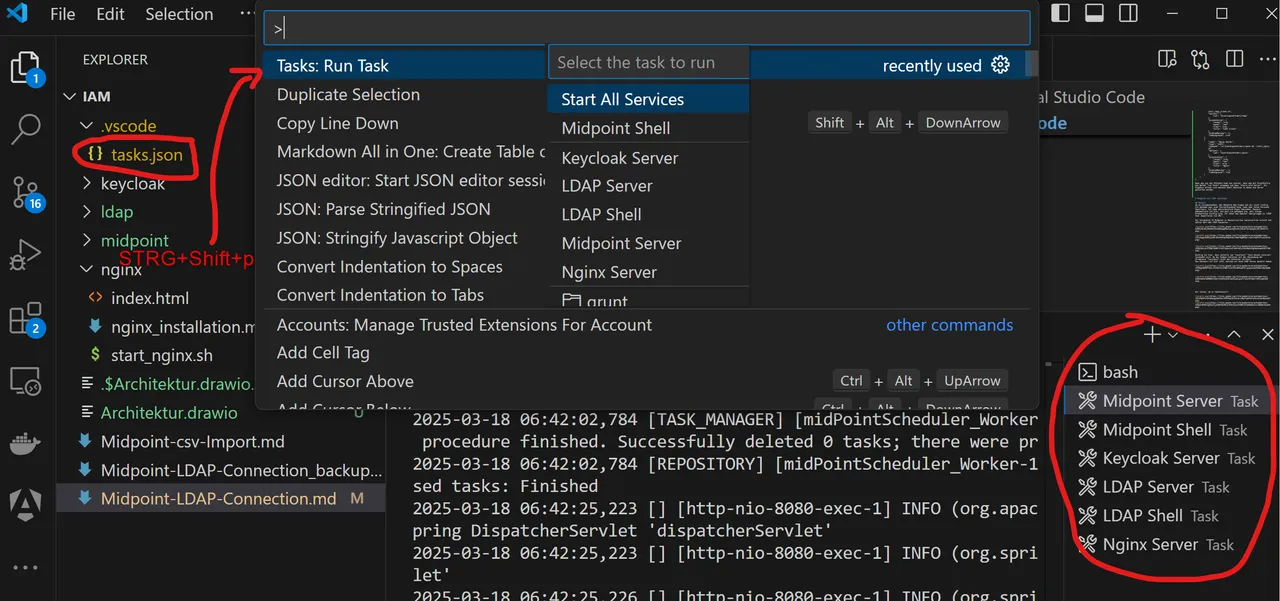Run the 'Start All Services' task
The image size is (1280, 601).
649,99
